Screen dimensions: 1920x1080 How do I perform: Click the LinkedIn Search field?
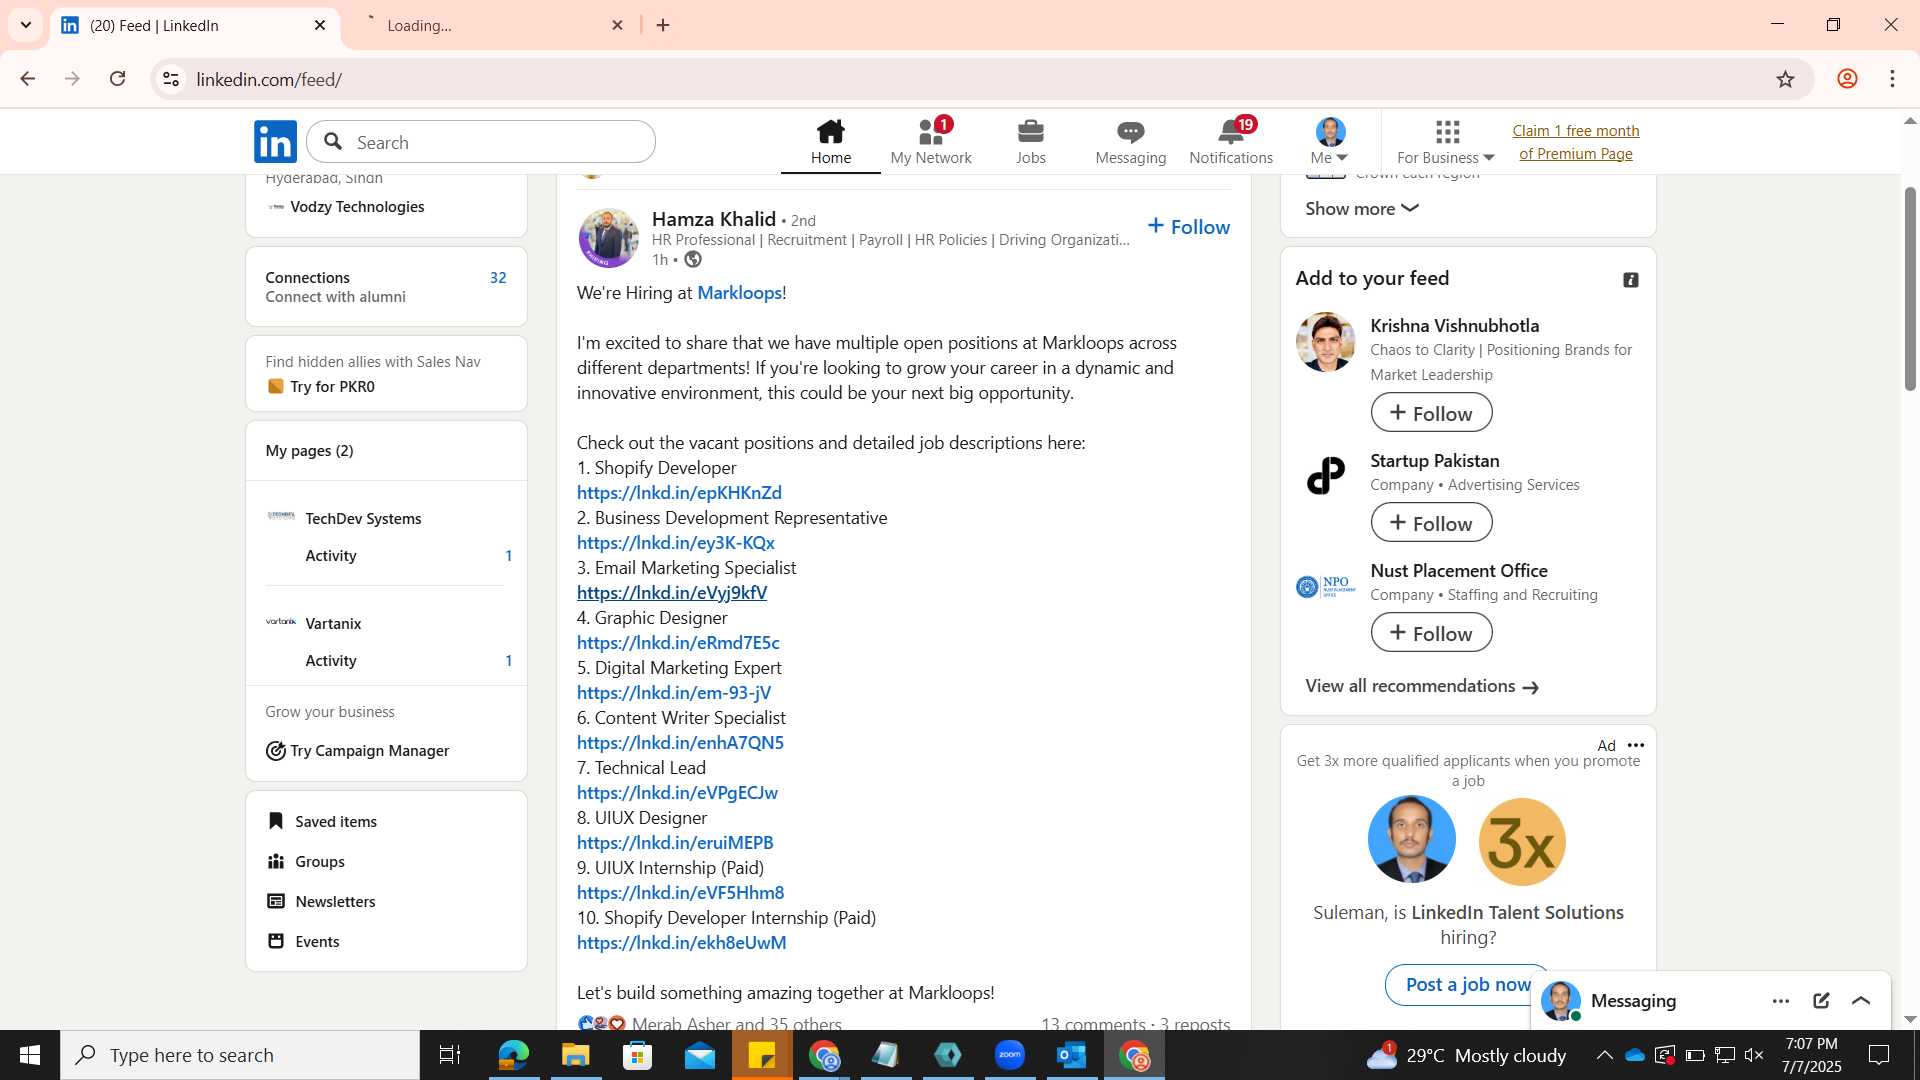click(481, 142)
